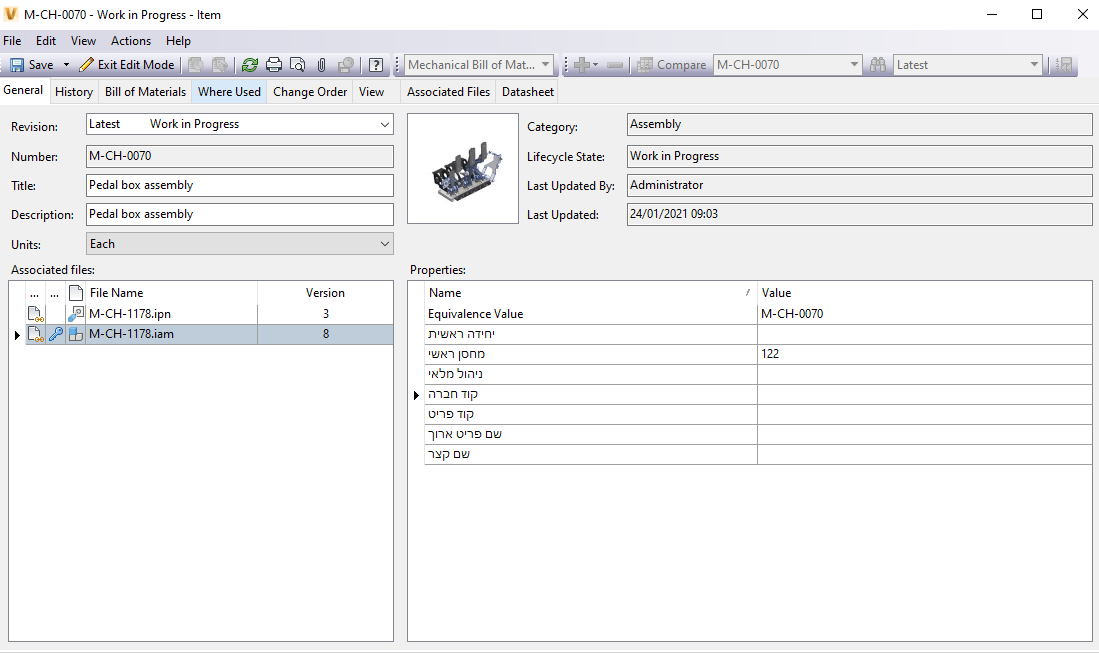Open the Units dropdown showing Each
The height and width of the screenshot is (653, 1099).
pos(240,244)
